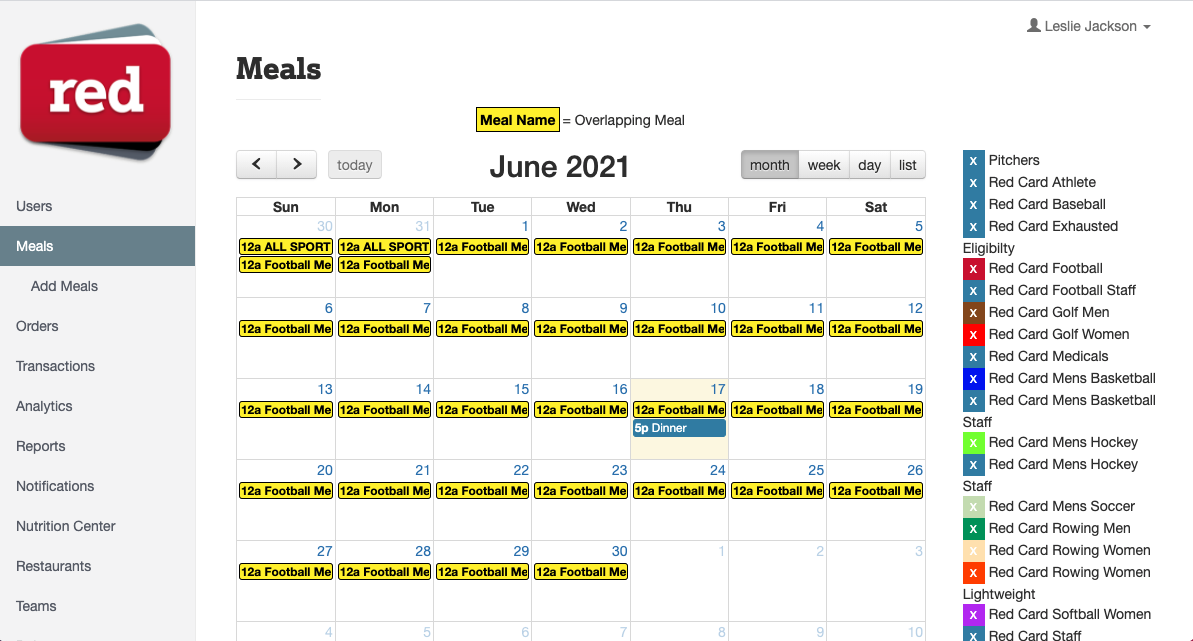Toggle the red X box for Red Card Football
The image size is (1193, 641).
973,269
